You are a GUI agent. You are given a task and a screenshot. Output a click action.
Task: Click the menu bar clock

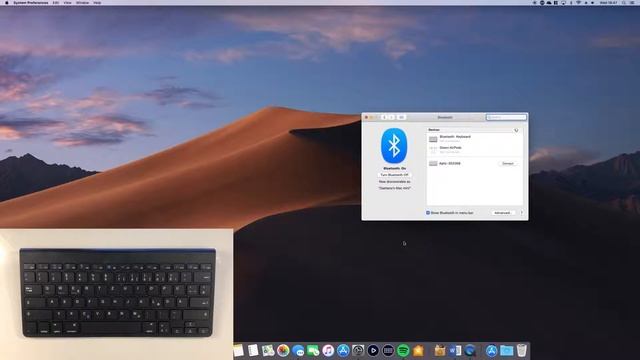coord(608,2)
